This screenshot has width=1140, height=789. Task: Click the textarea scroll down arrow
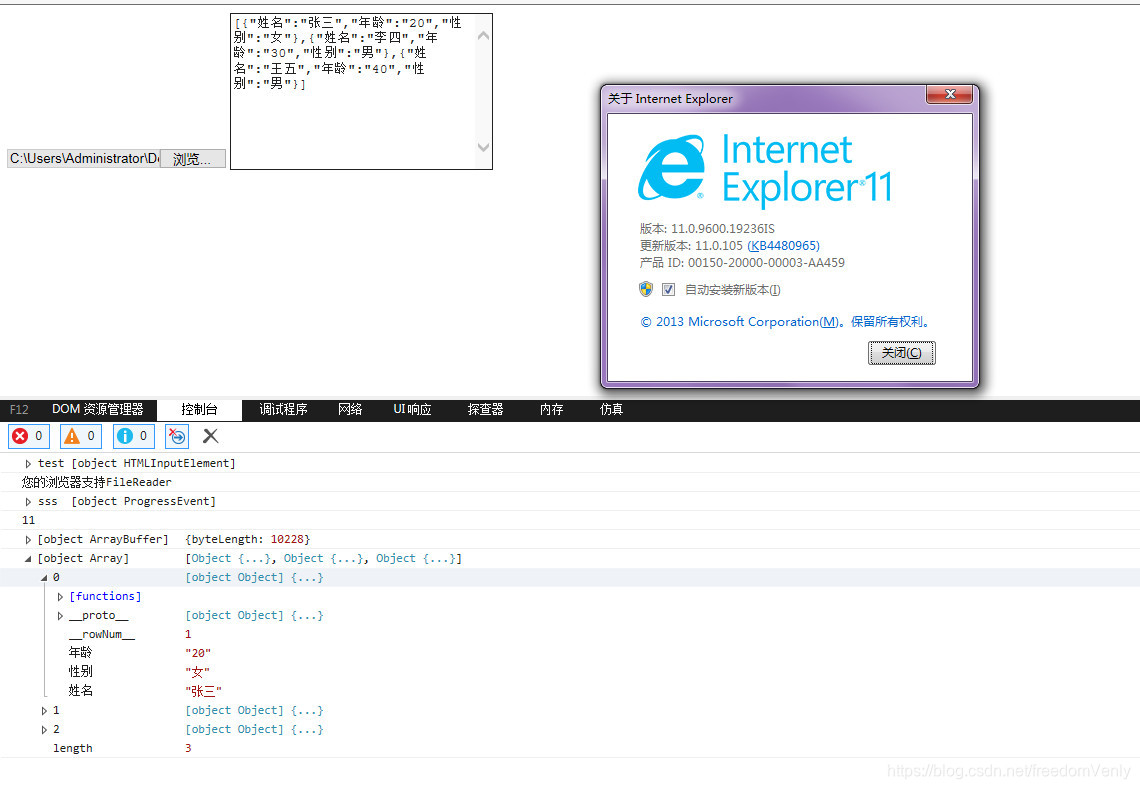[x=483, y=148]
